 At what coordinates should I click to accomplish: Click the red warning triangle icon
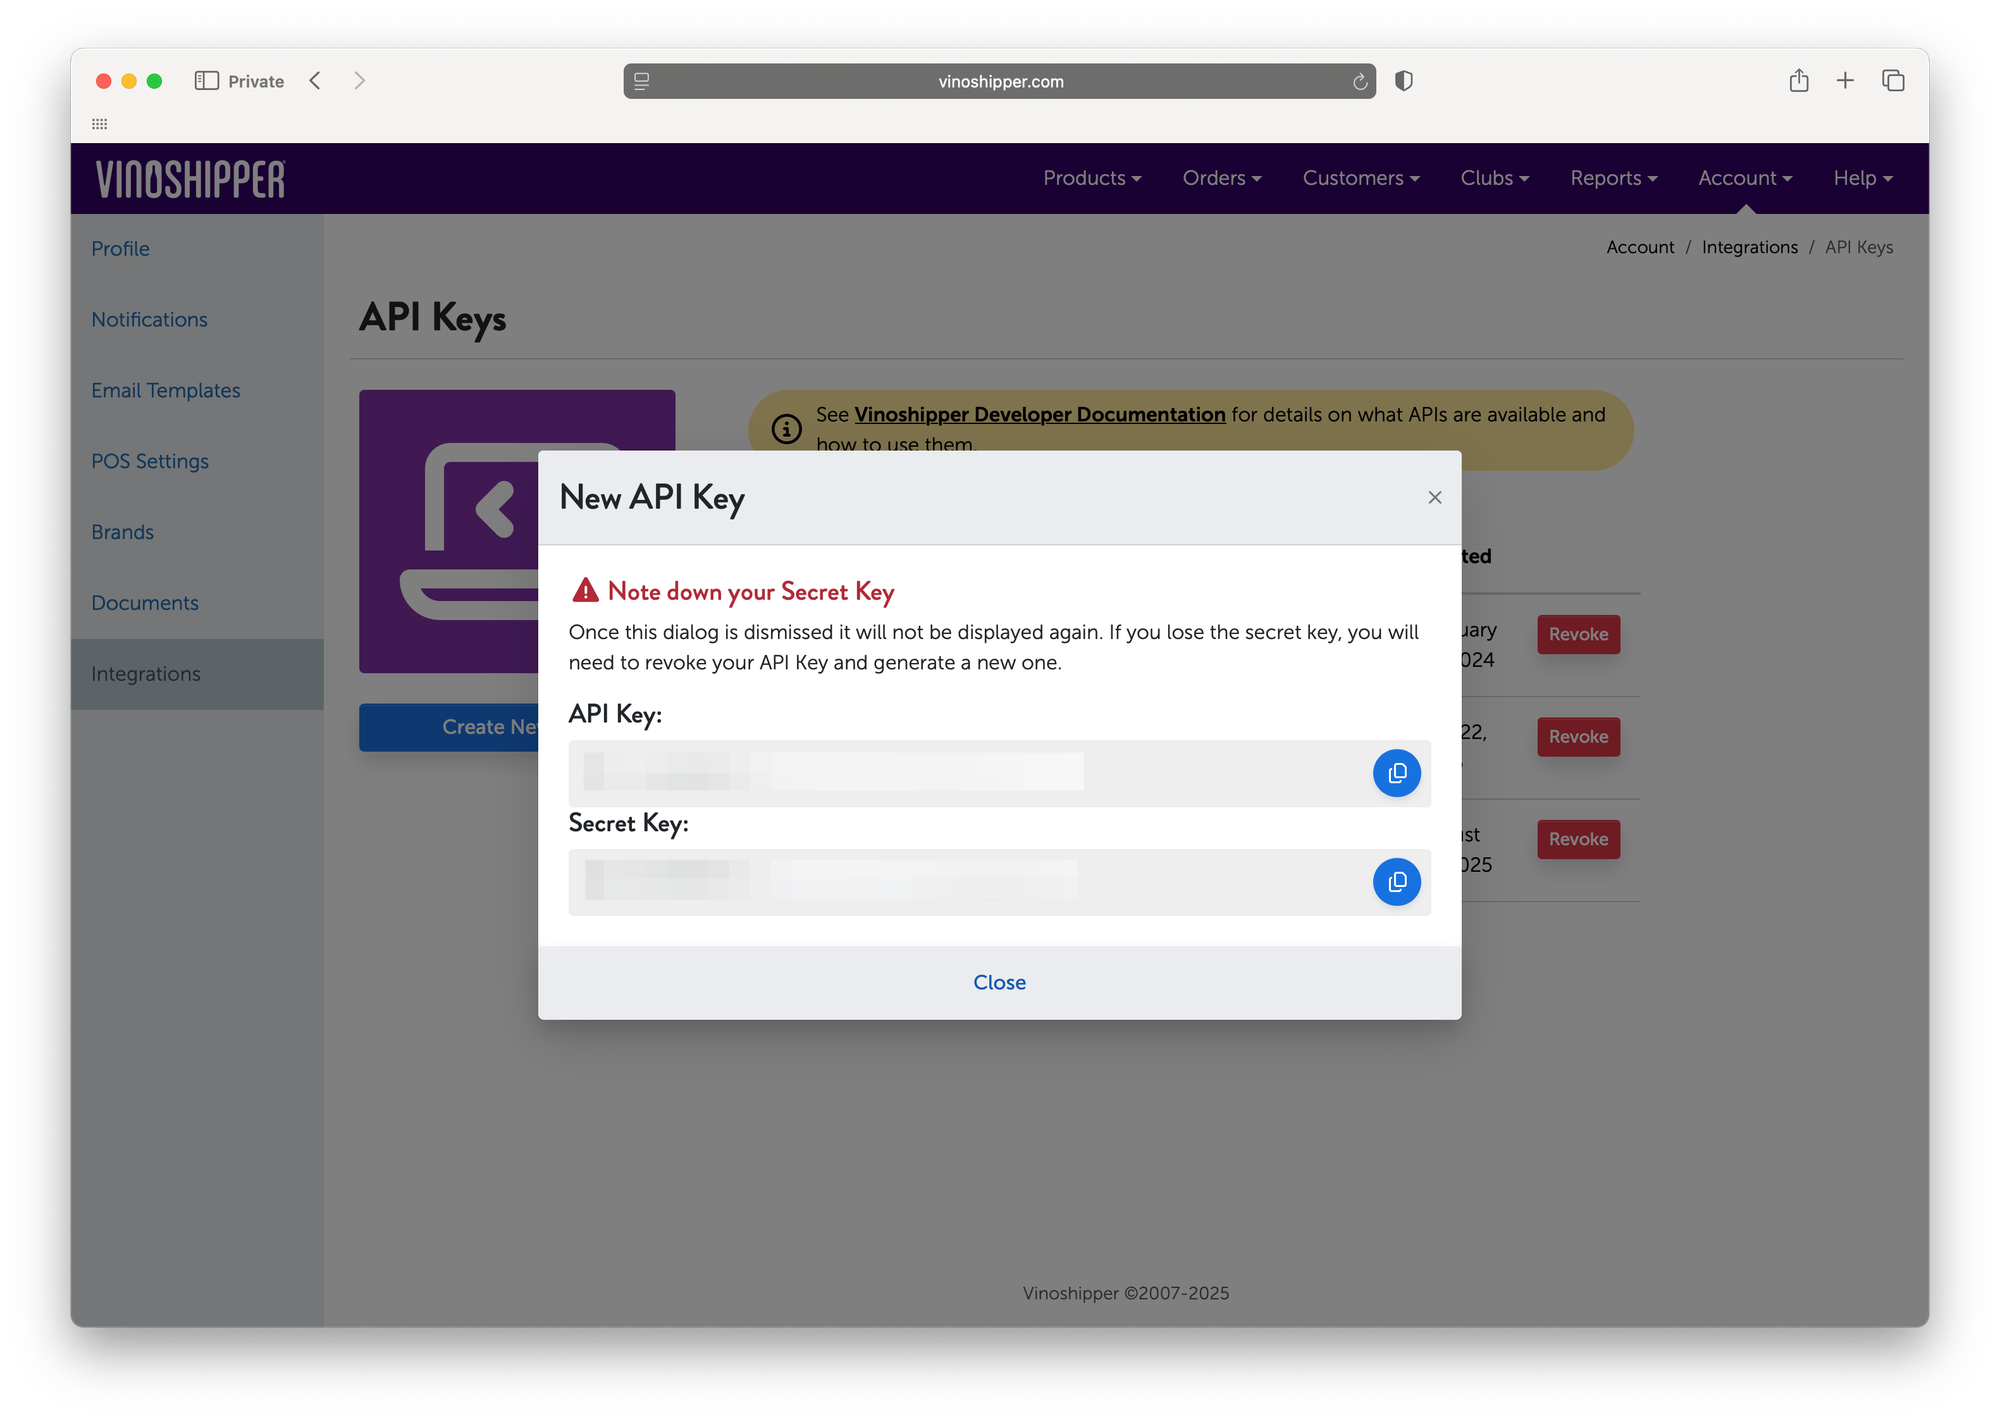585,591
